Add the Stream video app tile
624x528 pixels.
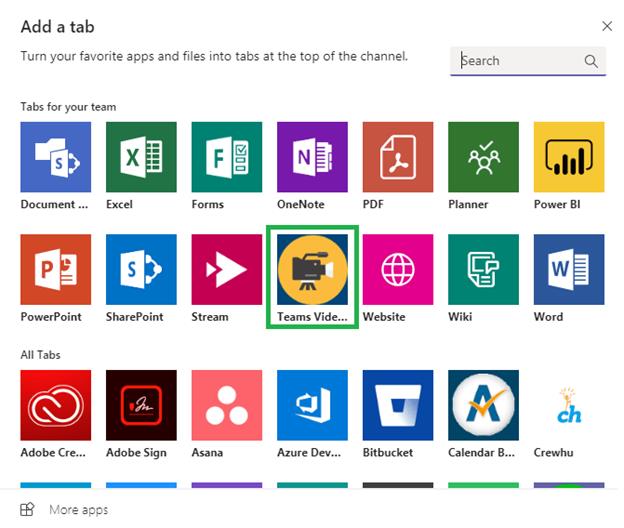tap(227, 269)
